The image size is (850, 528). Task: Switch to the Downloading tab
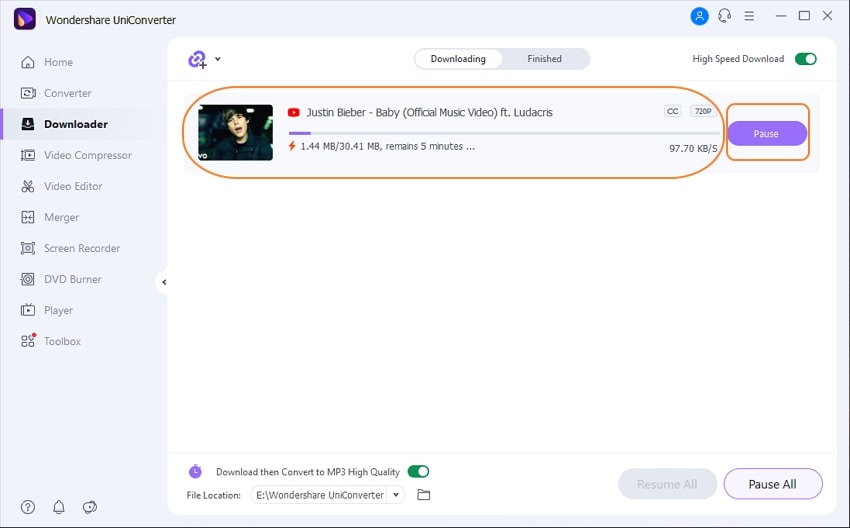[458, 59]
